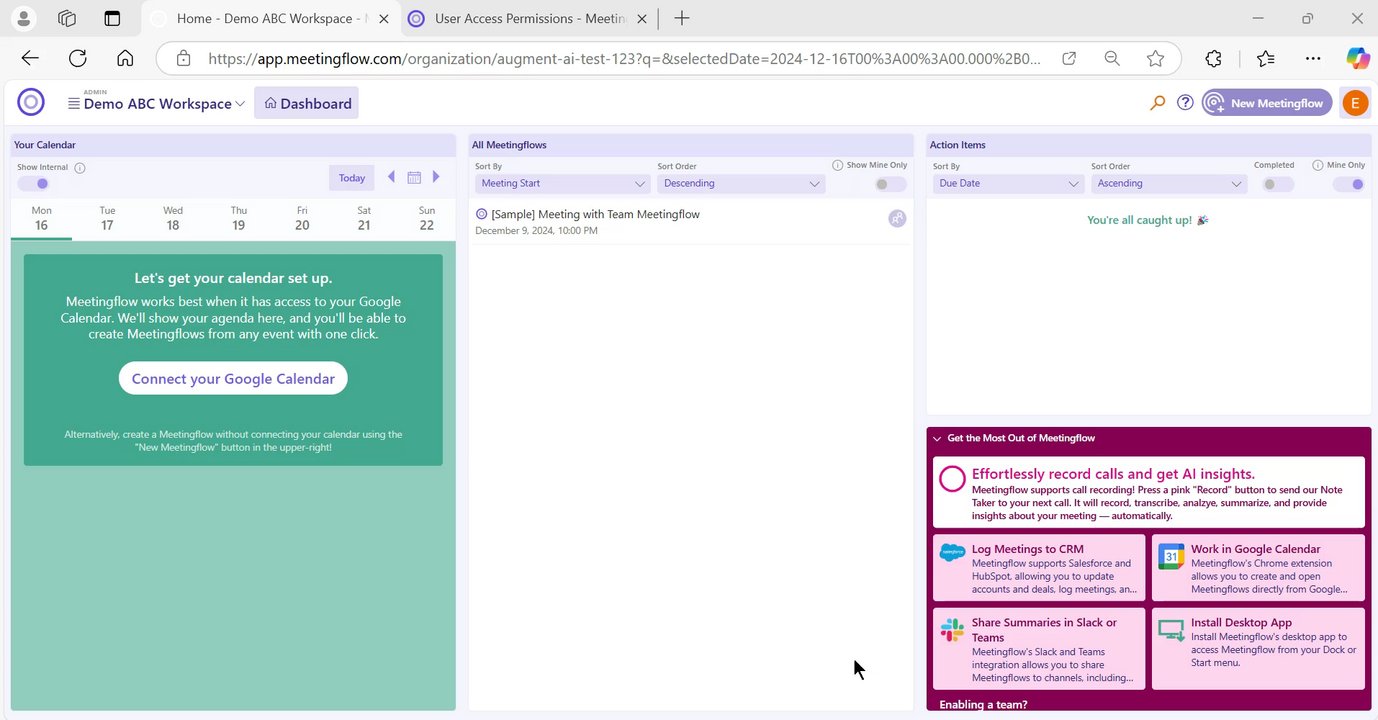Image resolution: width=1378 pixels, height=720 pixels.
Task: Open the Install Desktop App card
Action: pyautogui.click(x=1258, y=648)
